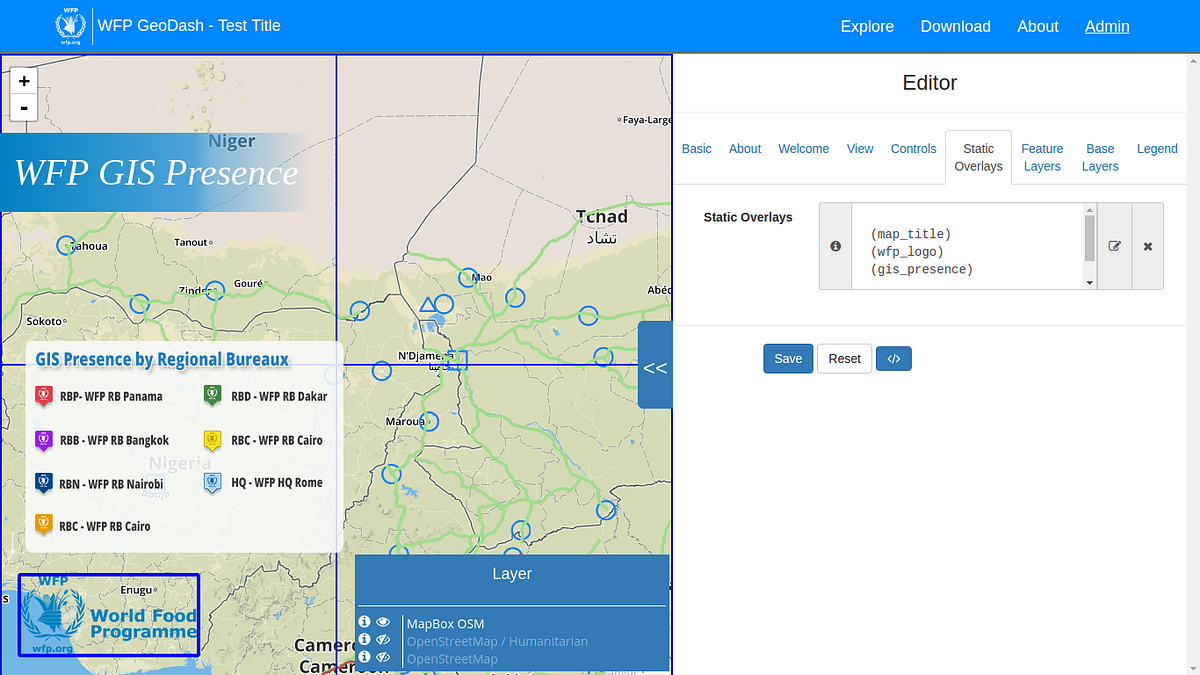
Task: Zoom in the map with plus button
Action: click(x=24, y=81)
